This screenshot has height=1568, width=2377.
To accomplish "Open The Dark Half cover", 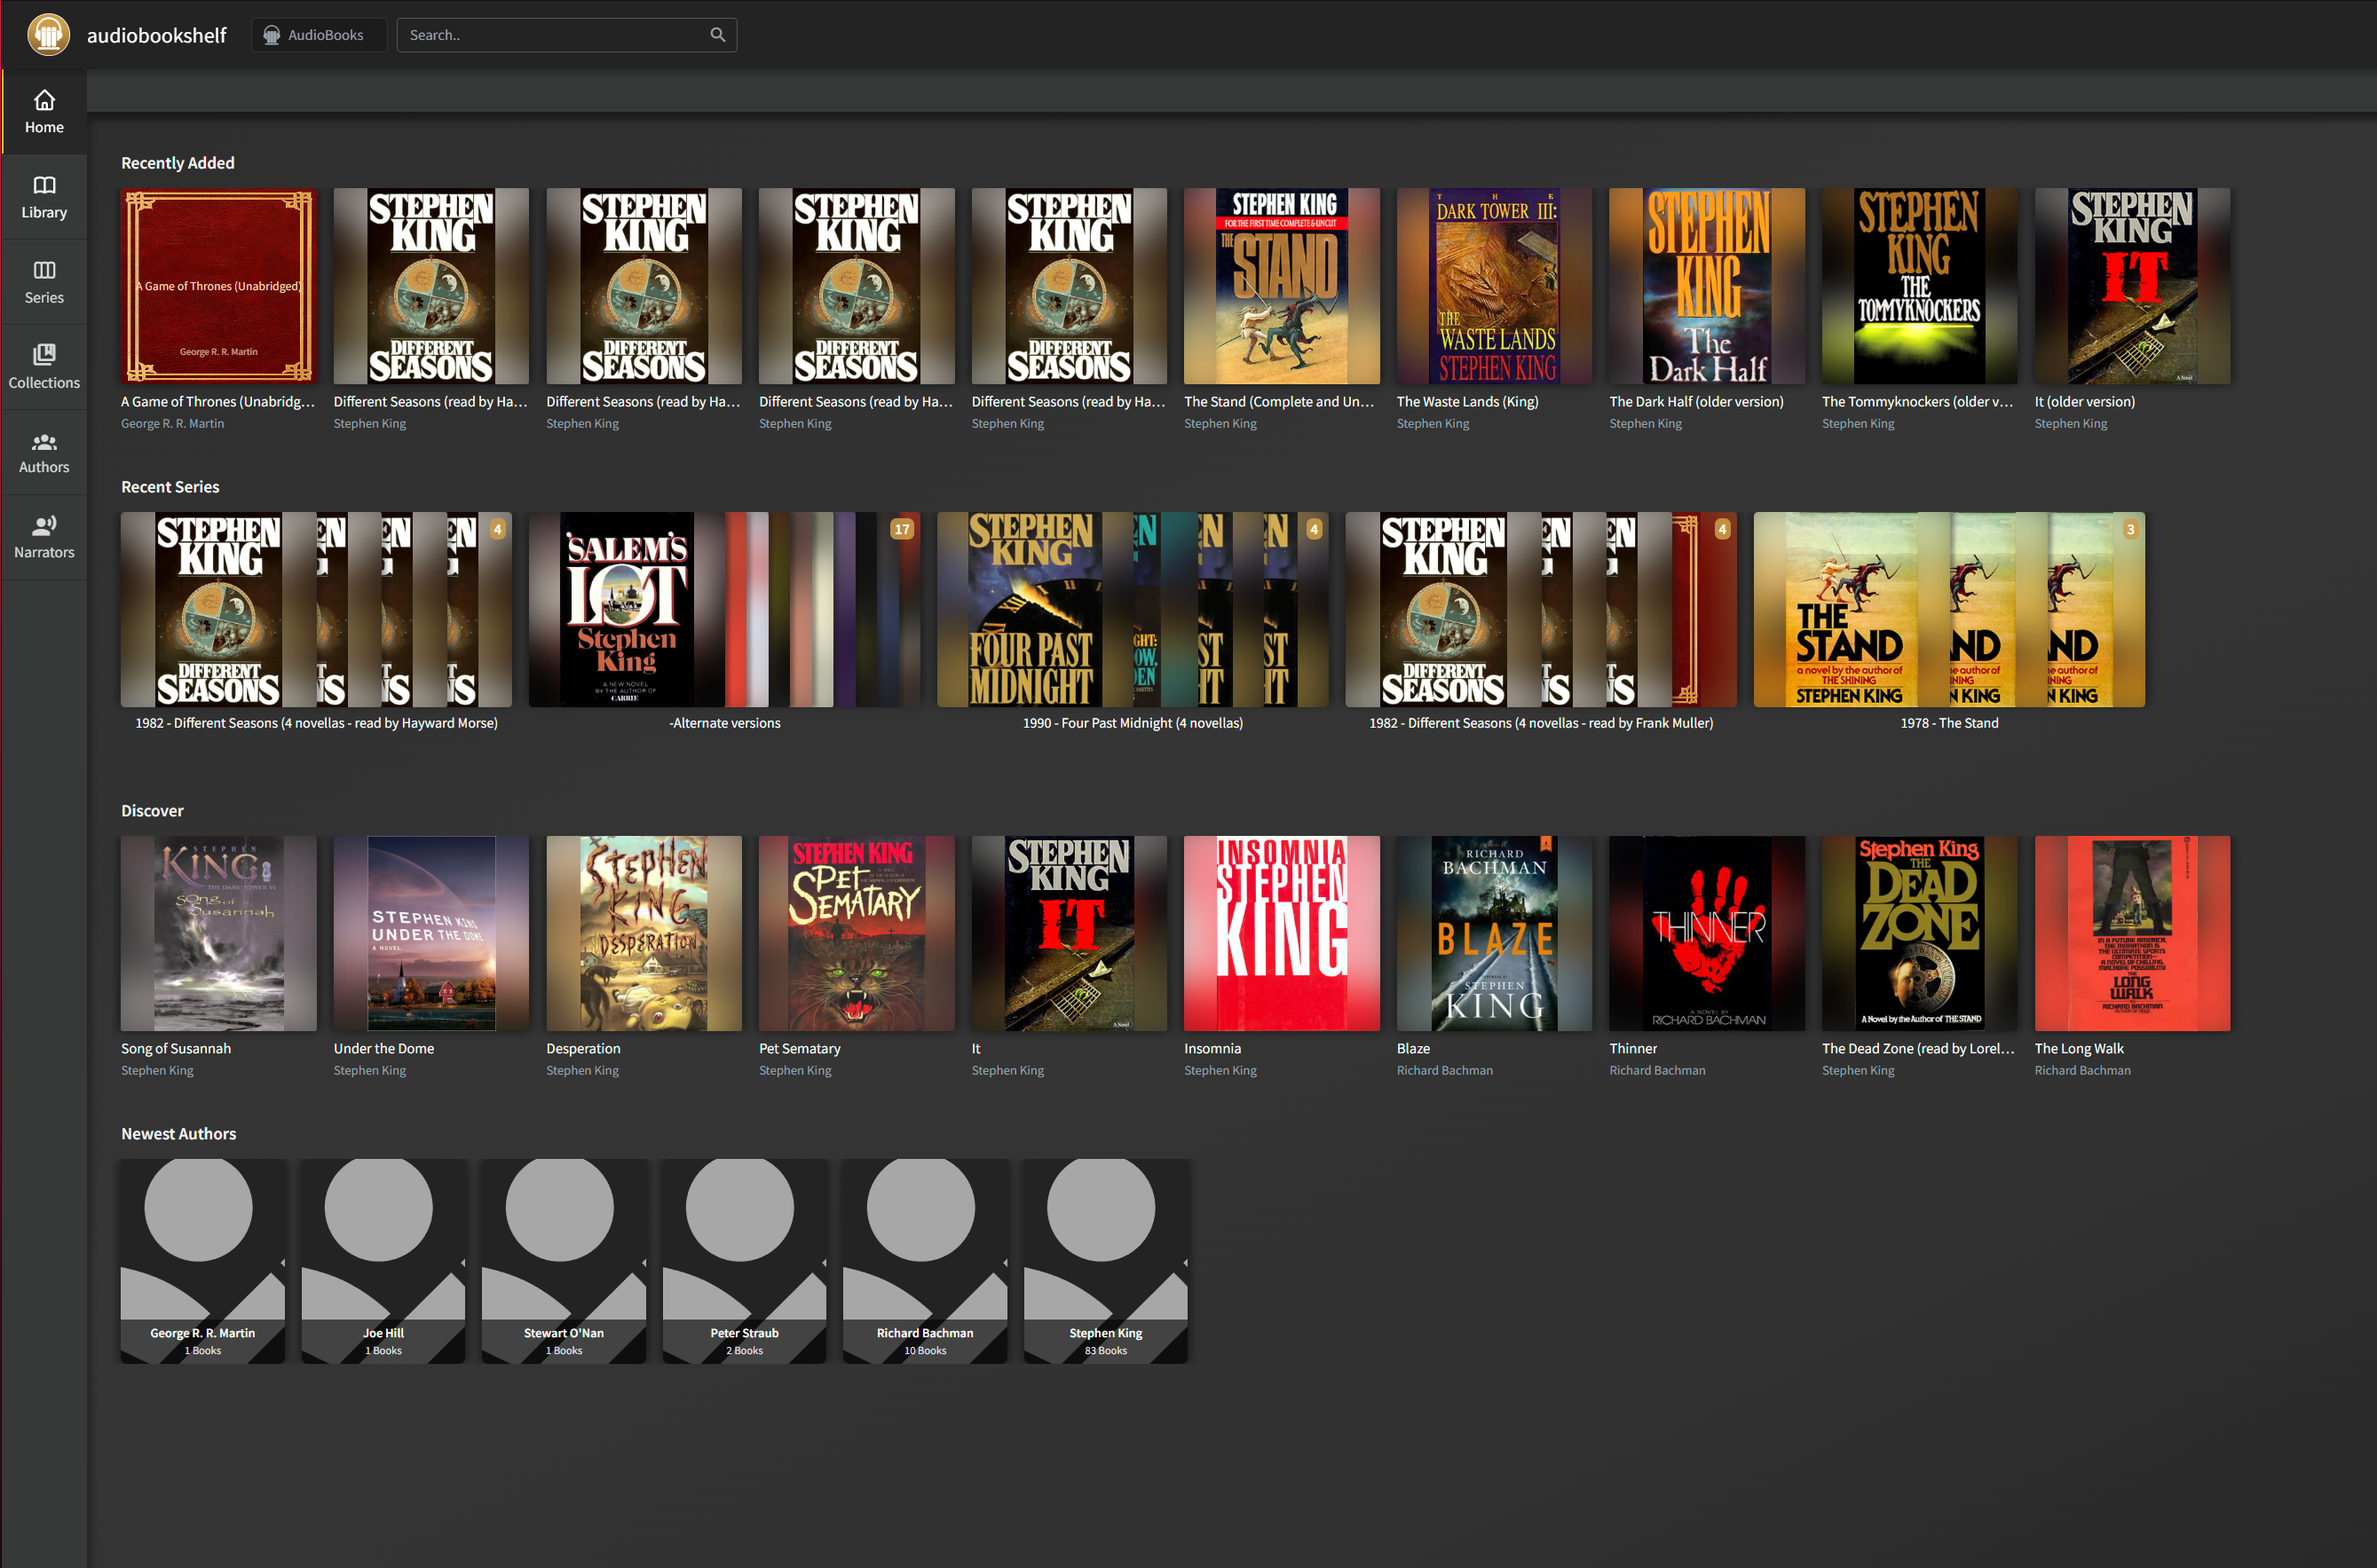I will (1707, 286).
